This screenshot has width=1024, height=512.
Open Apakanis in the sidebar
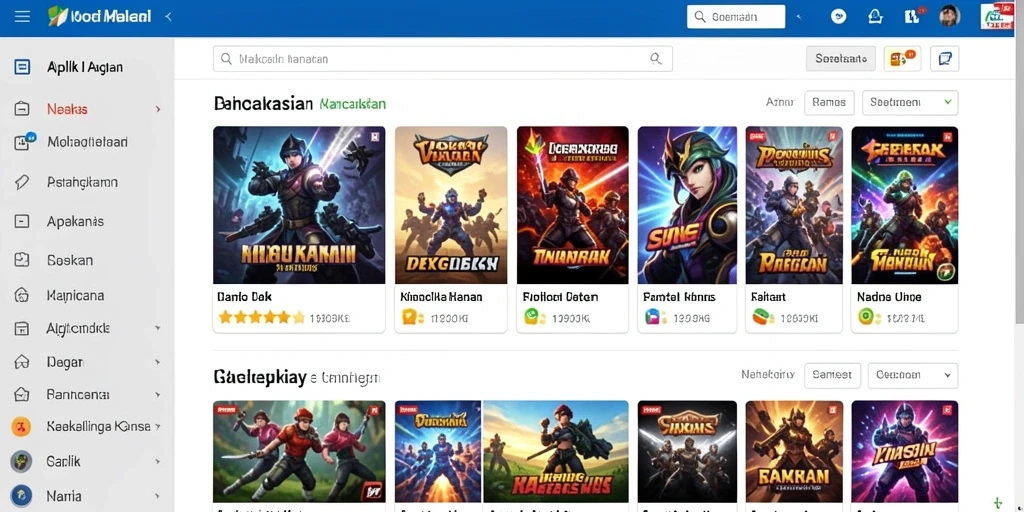point(75,221)
